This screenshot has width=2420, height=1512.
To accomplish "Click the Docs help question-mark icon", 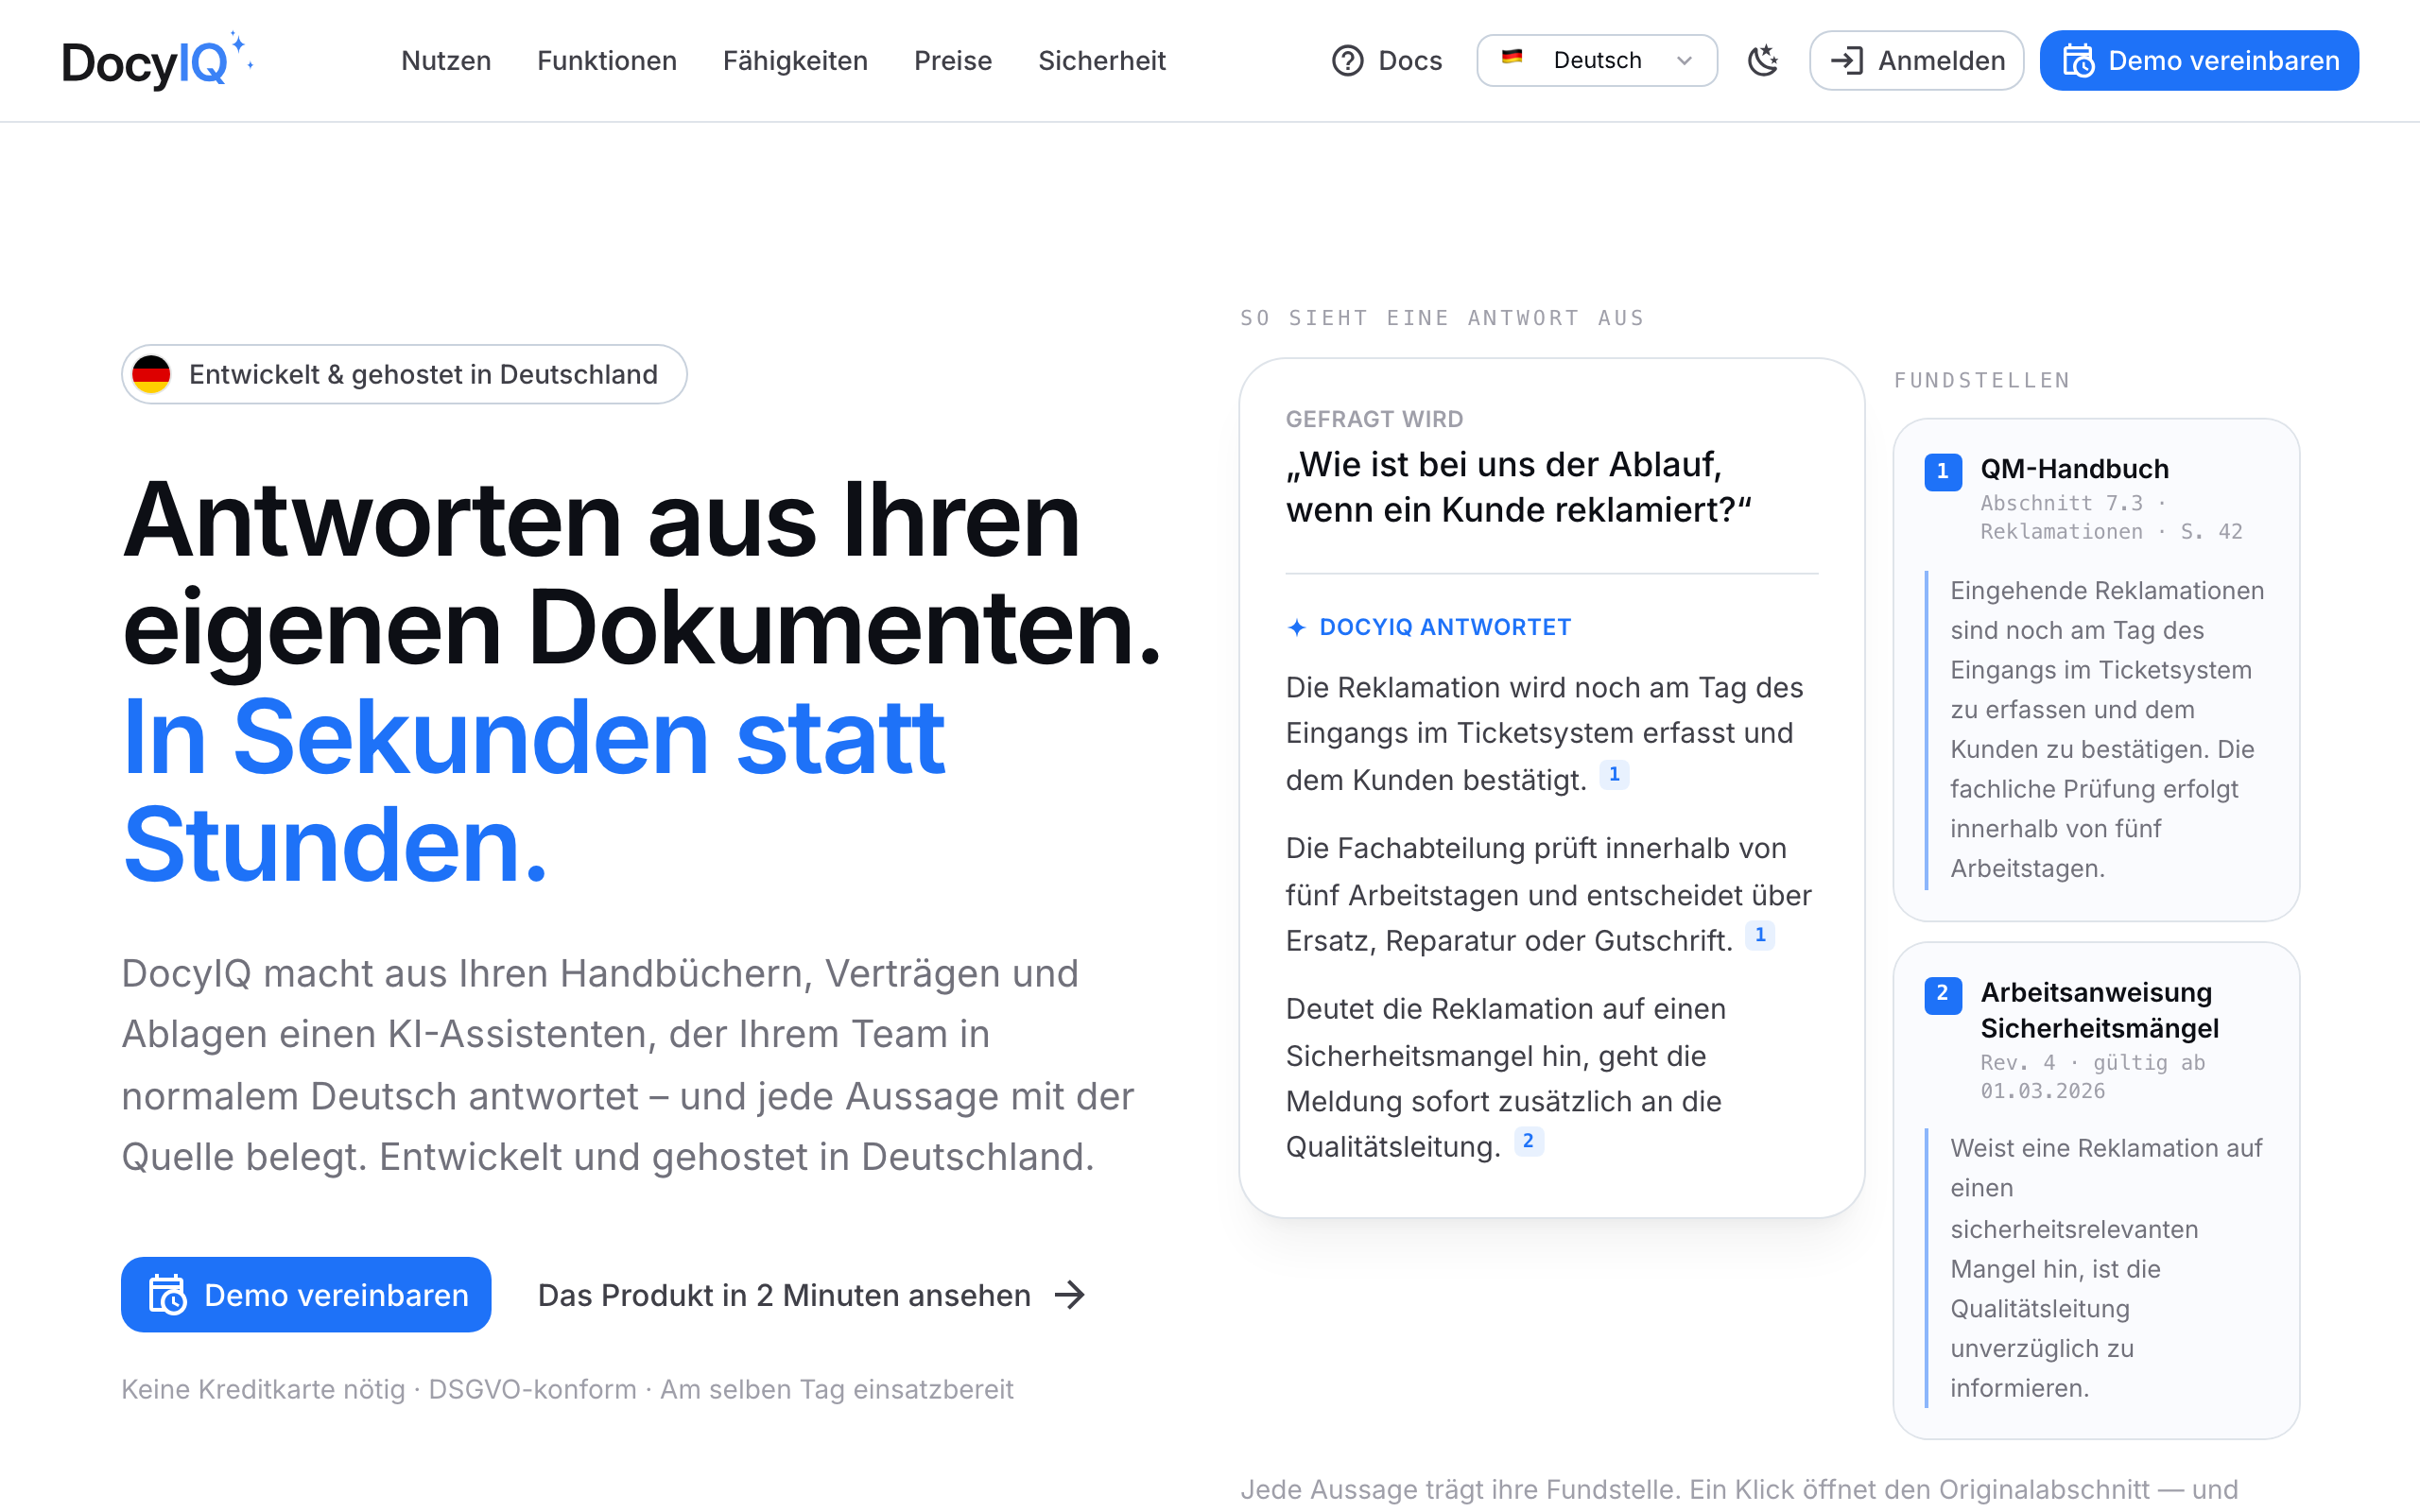I will coord(1348,61).
